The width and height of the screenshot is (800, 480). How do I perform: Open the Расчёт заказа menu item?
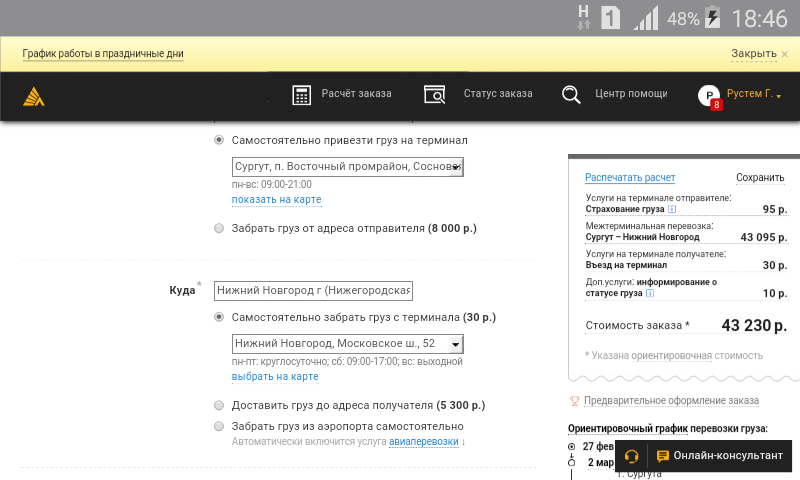click(x=356, y=94)
